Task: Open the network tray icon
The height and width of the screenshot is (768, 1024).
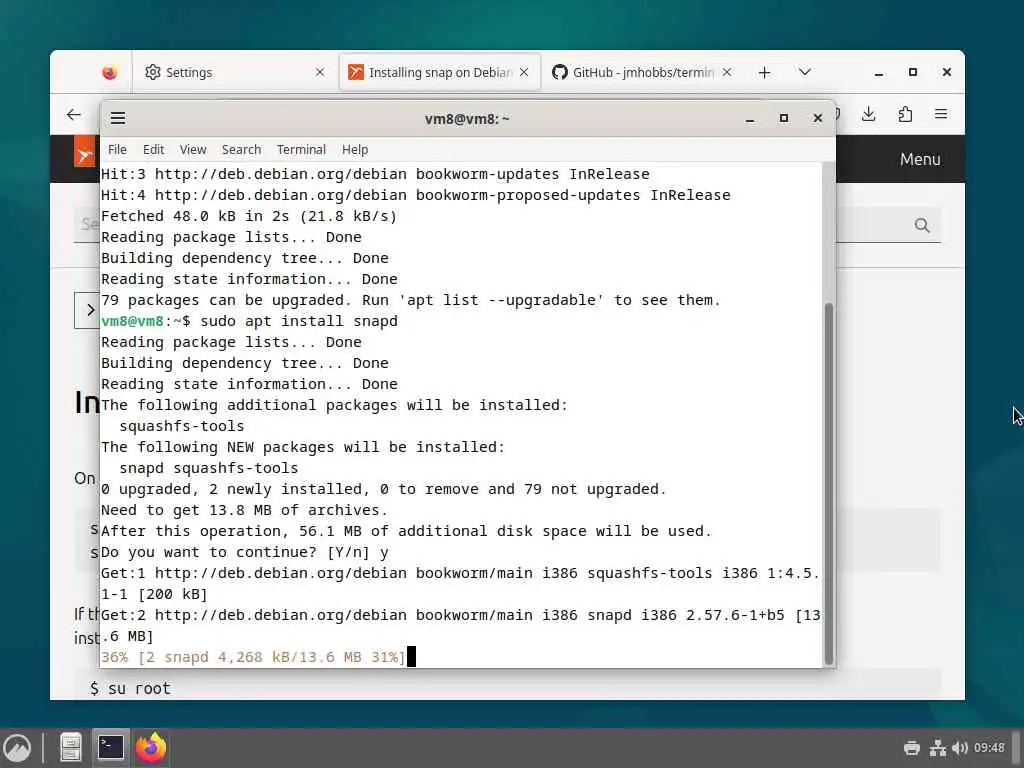Action: pos(938,748)
